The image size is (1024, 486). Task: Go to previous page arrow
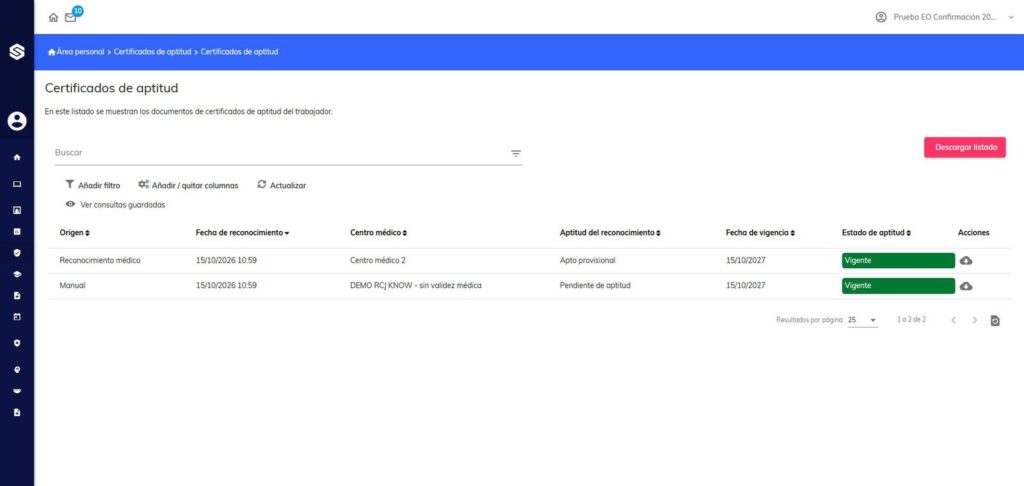click(953, 320)
